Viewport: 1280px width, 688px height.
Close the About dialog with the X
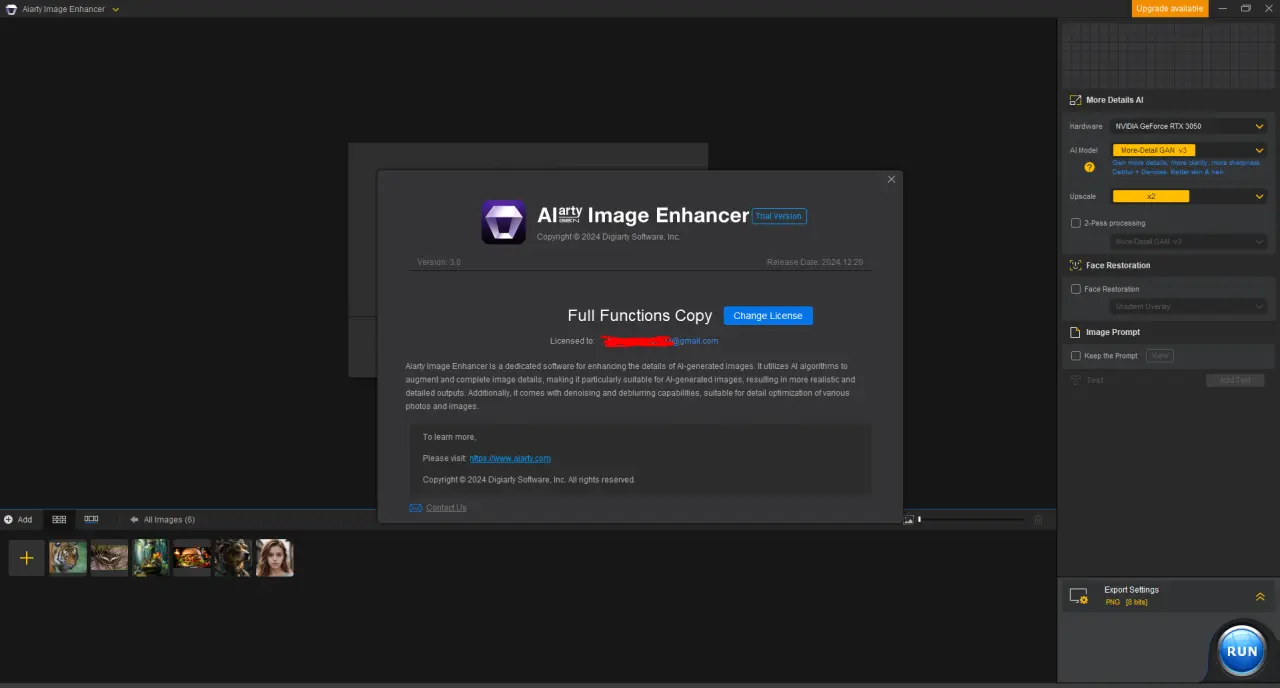[891, 180]
